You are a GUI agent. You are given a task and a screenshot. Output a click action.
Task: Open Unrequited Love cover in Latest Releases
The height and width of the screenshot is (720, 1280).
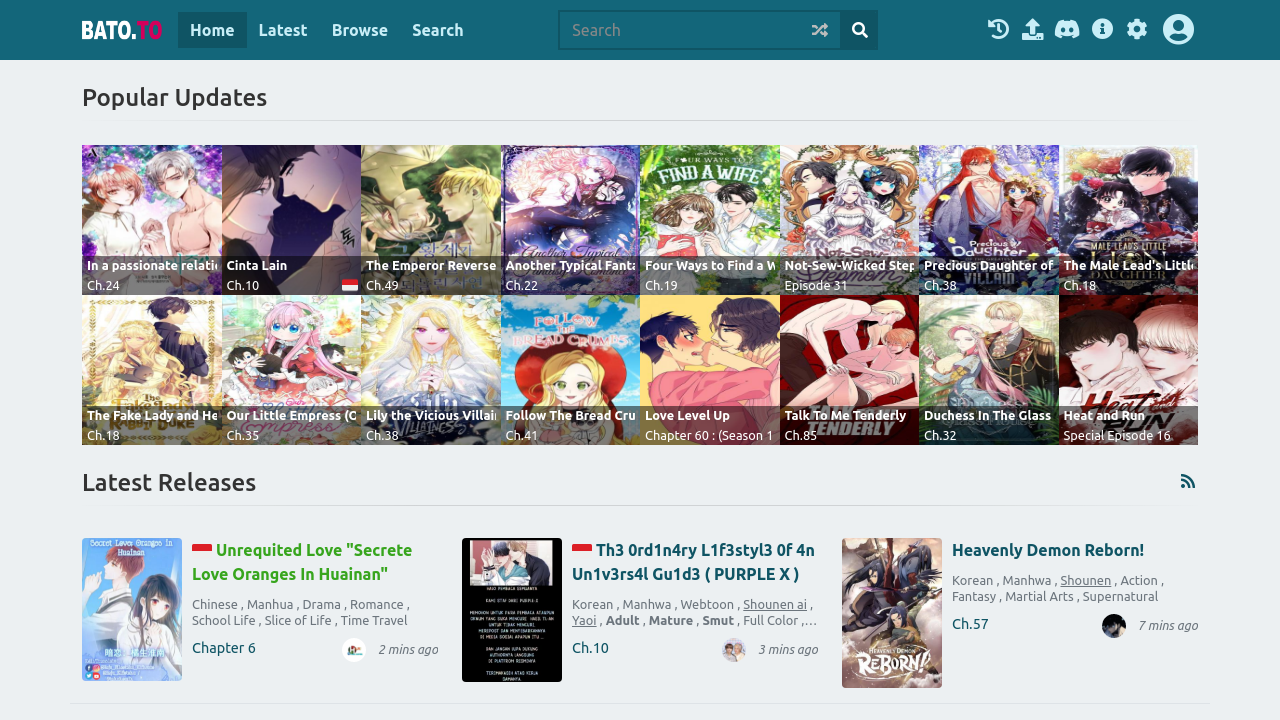tap(132, 609)
